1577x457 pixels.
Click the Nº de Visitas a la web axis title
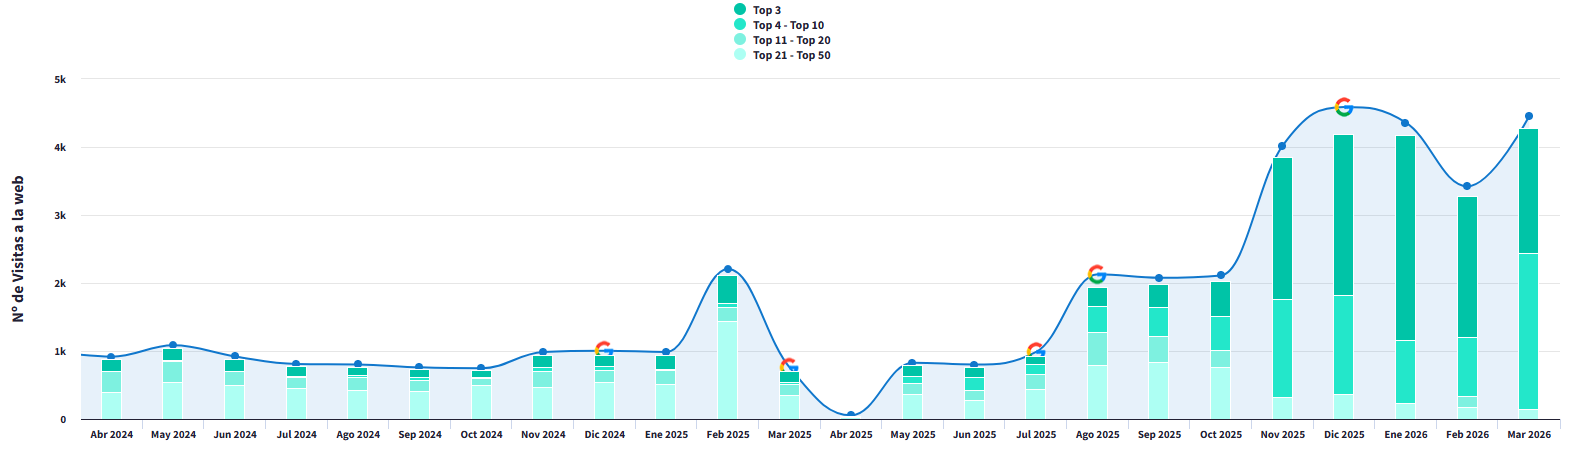(x=18, y=249)
